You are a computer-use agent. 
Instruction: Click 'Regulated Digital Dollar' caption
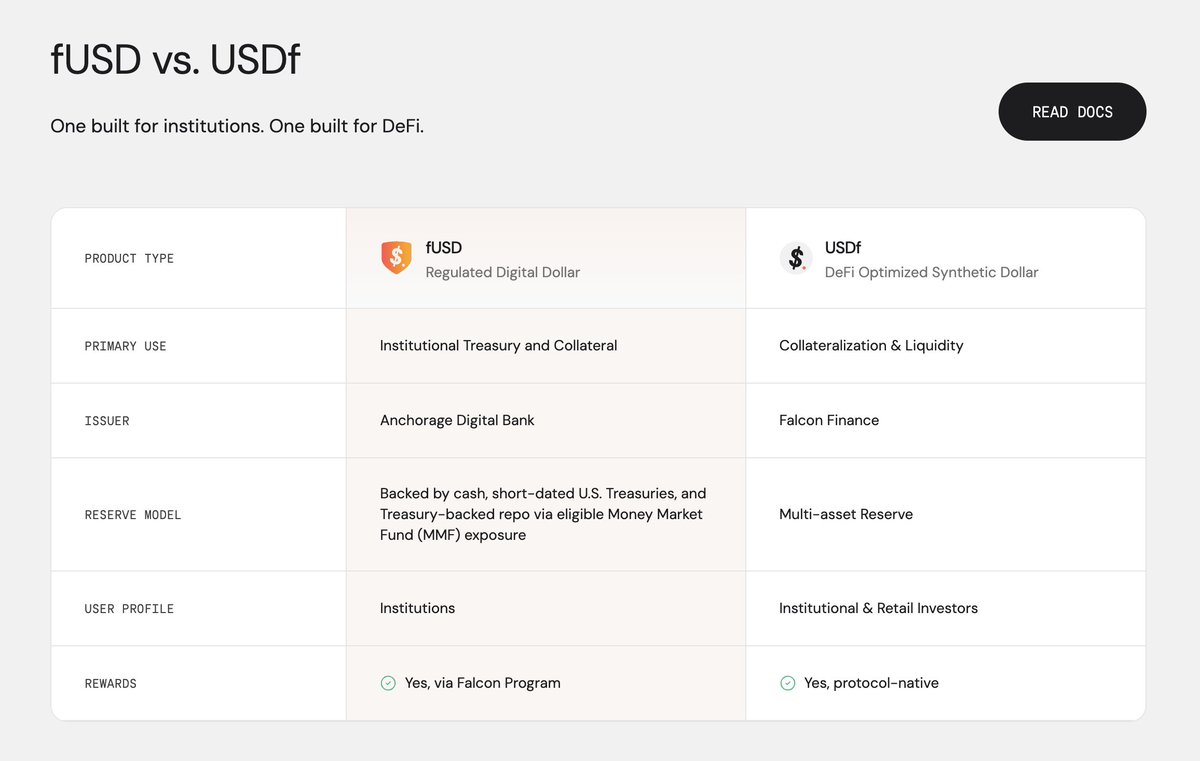[x=503, y=272]
